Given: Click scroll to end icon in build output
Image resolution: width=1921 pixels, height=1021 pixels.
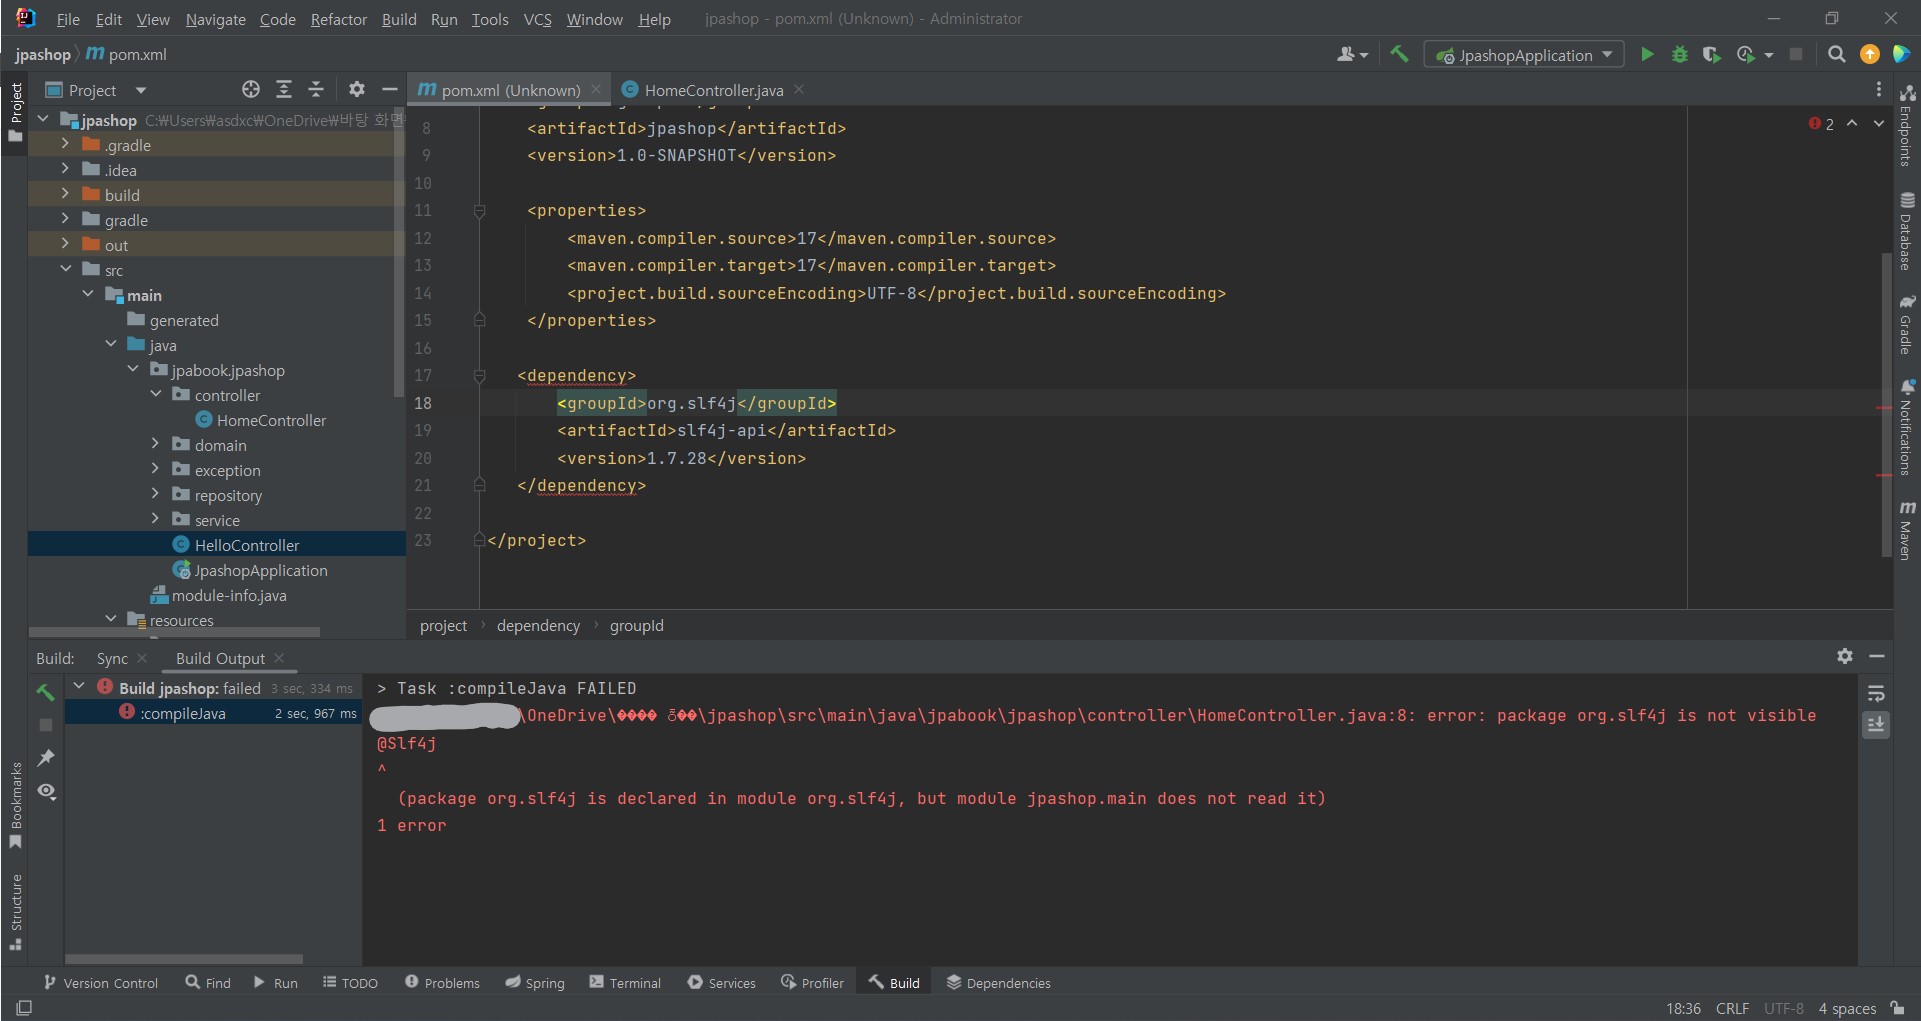Looking at the screenshot, I should [1876, 724].
